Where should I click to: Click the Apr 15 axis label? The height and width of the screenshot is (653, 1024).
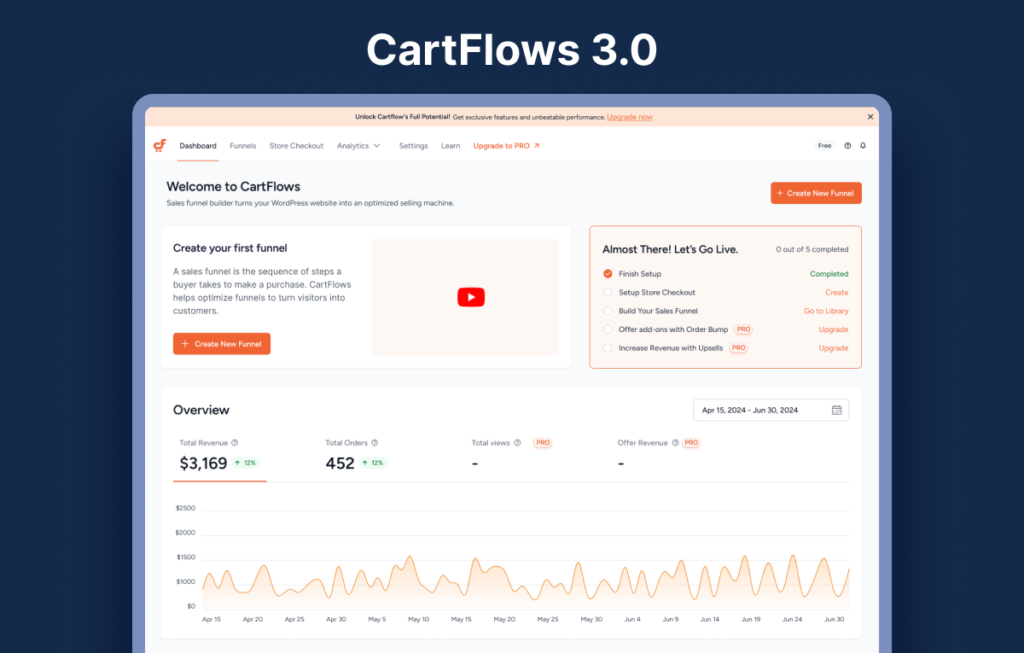tap(212, 619)
